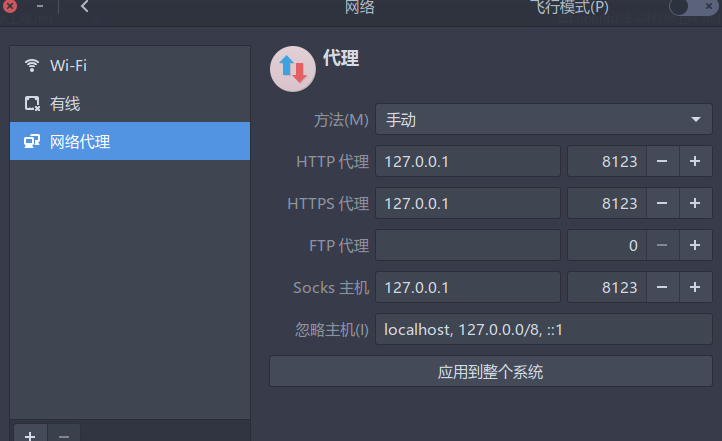Focus the HTTP proxy address field
The image size is (722, 441).
coord(468,161)
